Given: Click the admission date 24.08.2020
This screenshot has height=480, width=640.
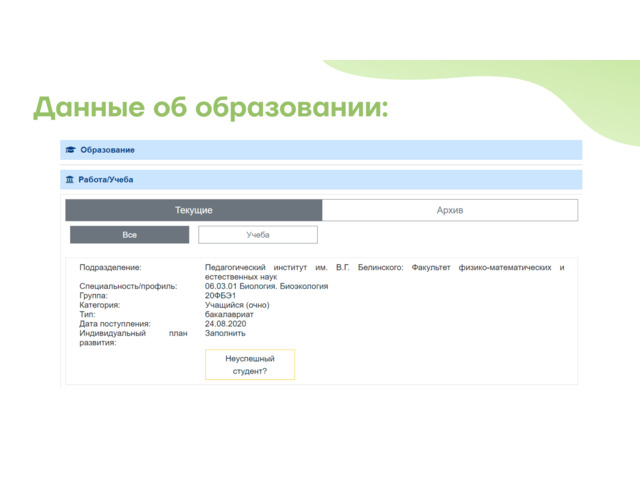Looking at the screenshot, I should coord(225,324).
